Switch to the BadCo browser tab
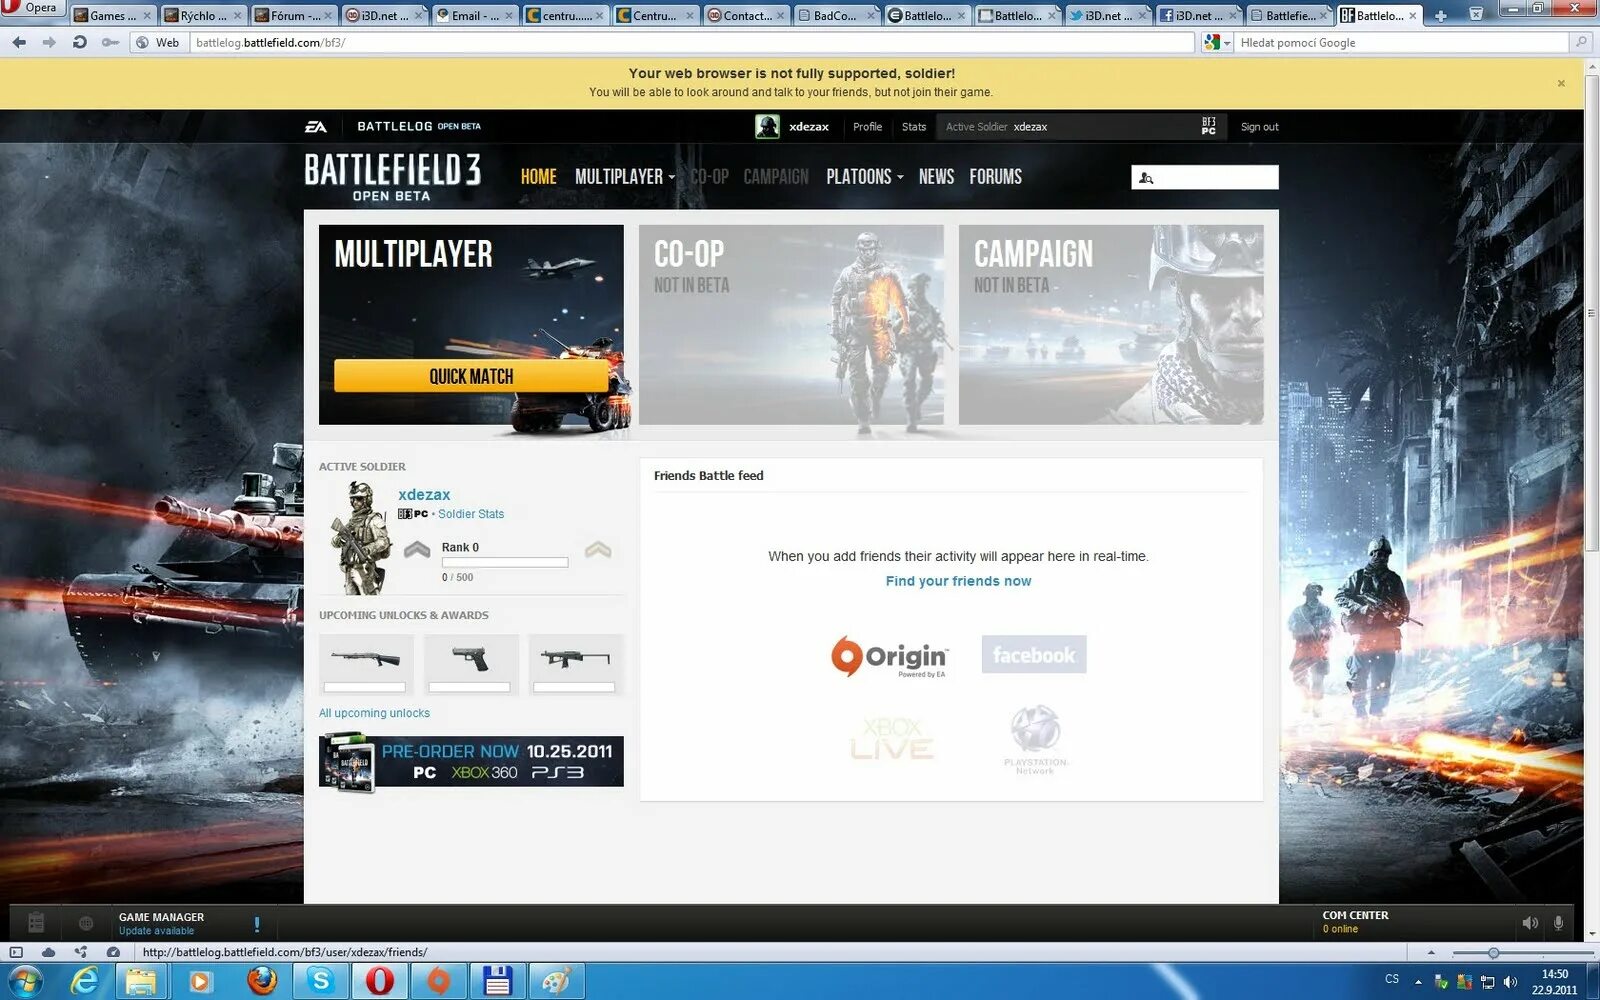 [836, 15]
